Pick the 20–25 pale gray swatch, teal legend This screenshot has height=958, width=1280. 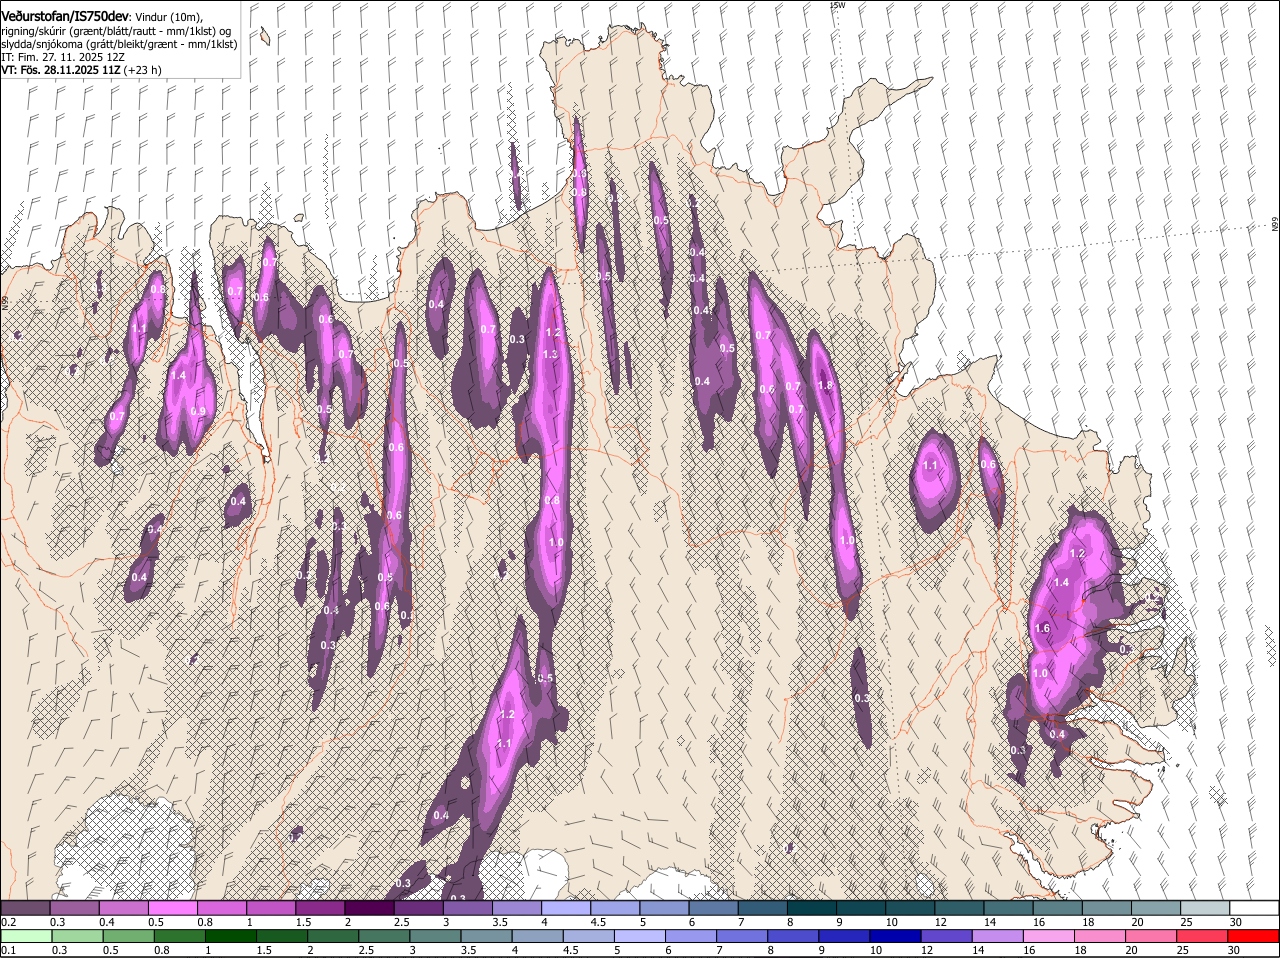pyautogui.click(x=1154, y=908)
